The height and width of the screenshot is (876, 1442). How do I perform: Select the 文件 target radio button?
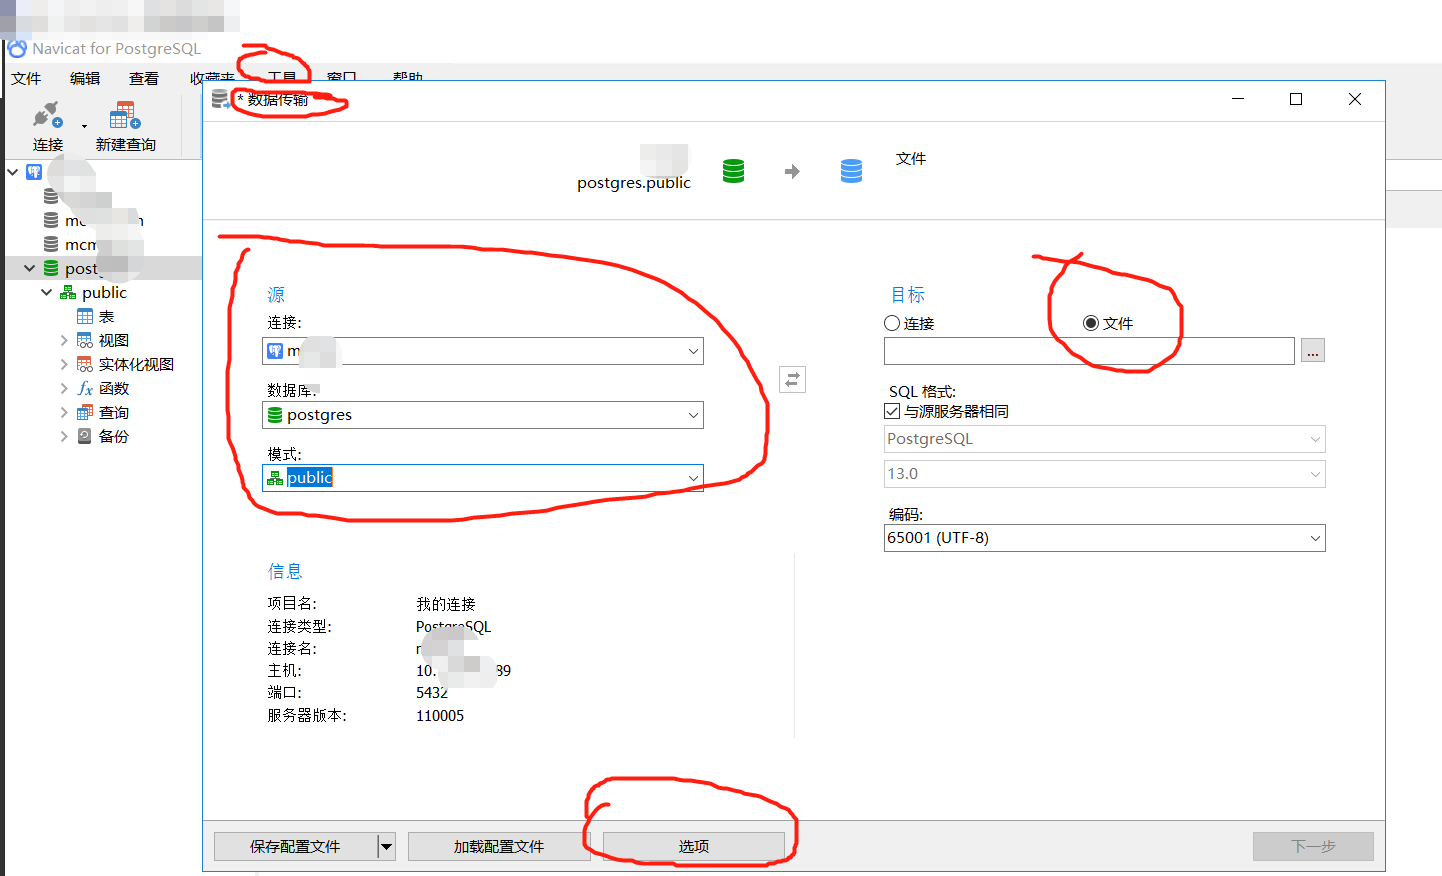[1091, 323]
